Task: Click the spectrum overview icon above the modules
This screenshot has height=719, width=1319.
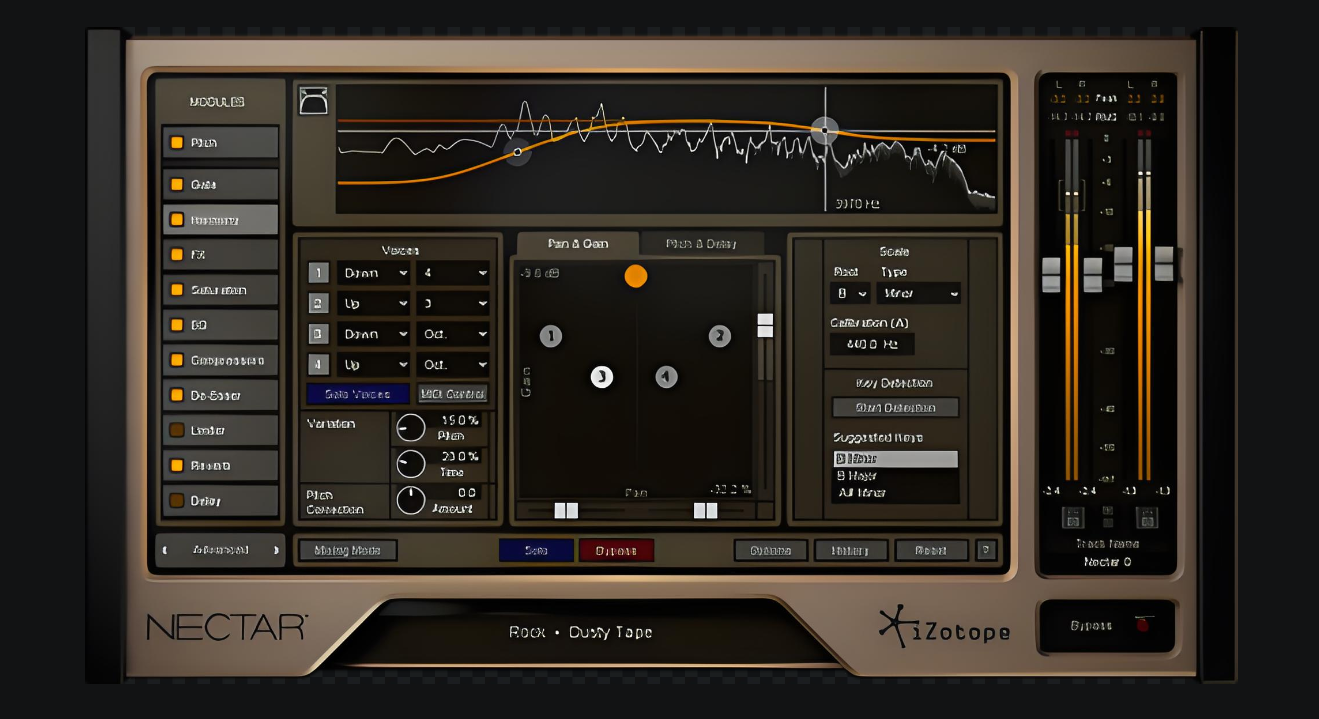Action: 313,100
